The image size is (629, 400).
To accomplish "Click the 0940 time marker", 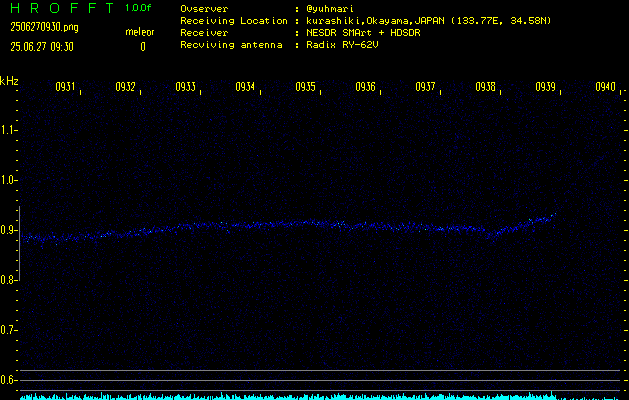I will [x=605, y=87].
